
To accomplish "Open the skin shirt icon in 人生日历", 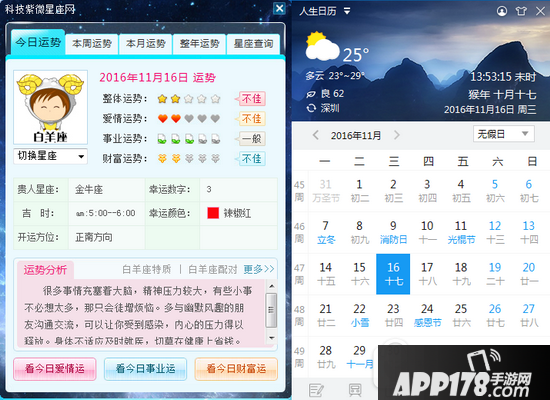I will (521, 11).
